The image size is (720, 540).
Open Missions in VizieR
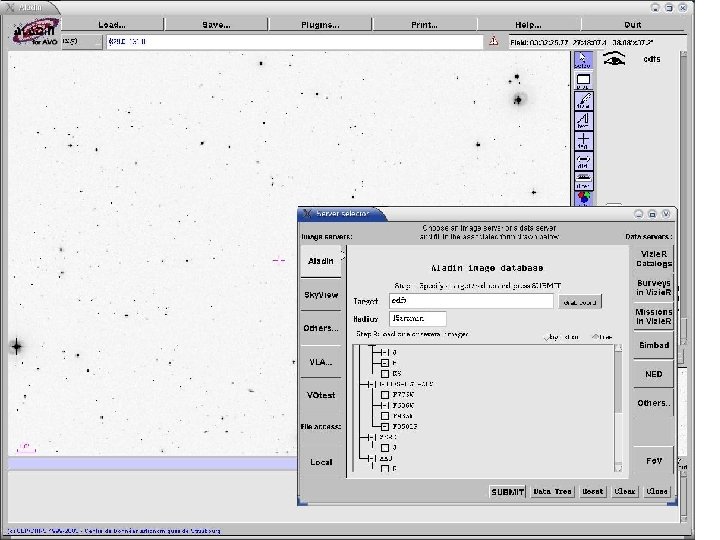[x=654, y=316]
